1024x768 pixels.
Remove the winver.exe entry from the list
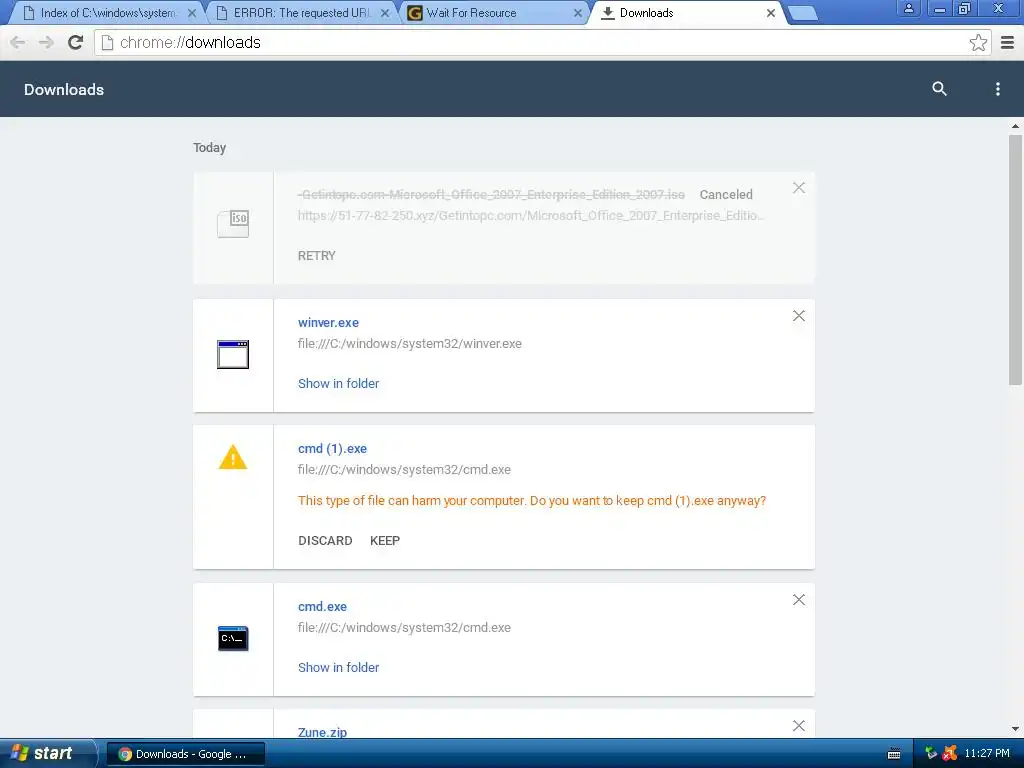click(x=799, y=316)
